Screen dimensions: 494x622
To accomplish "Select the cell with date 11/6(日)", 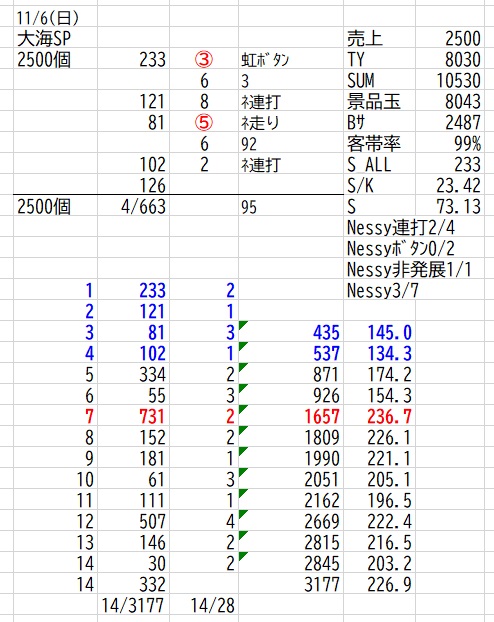I will point(55,18).
